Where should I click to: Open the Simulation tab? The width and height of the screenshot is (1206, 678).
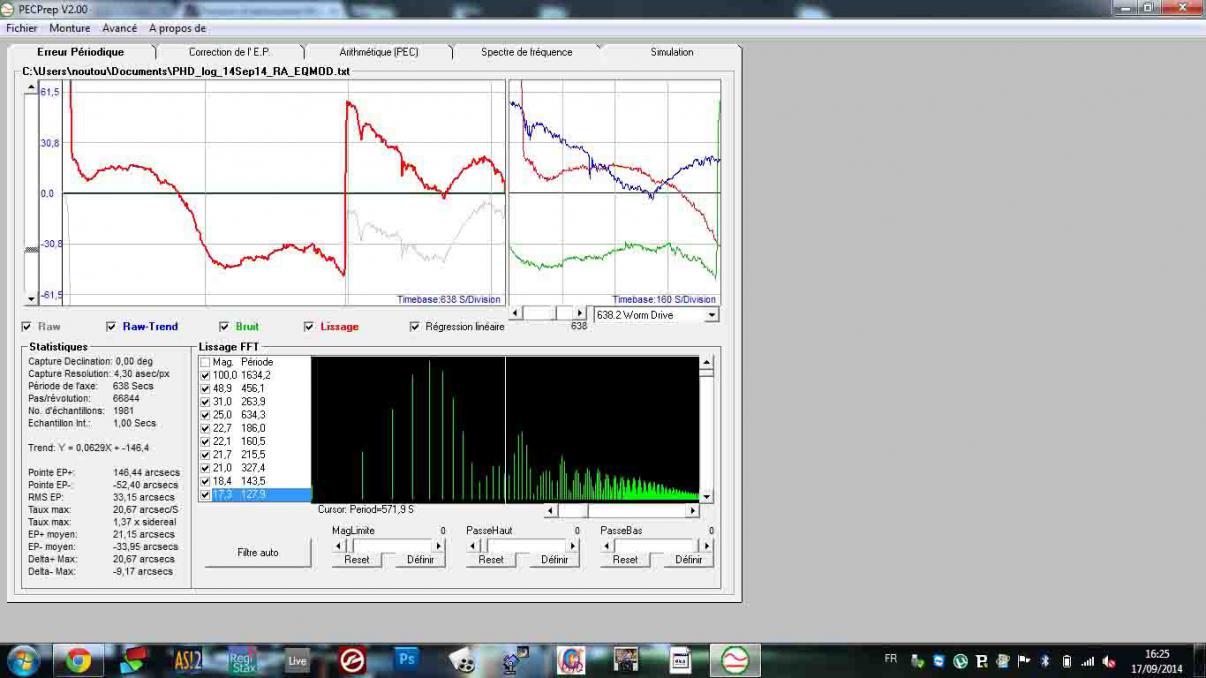tap(672, 52)
